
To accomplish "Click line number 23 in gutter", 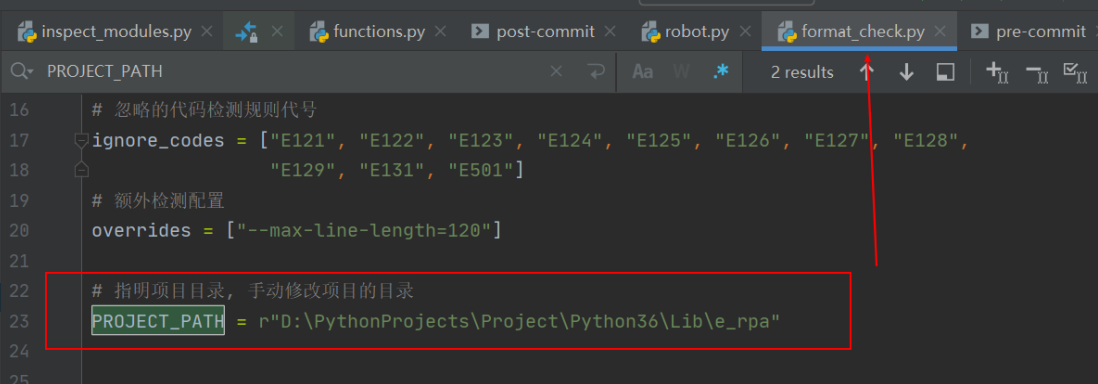I will 20,322.
